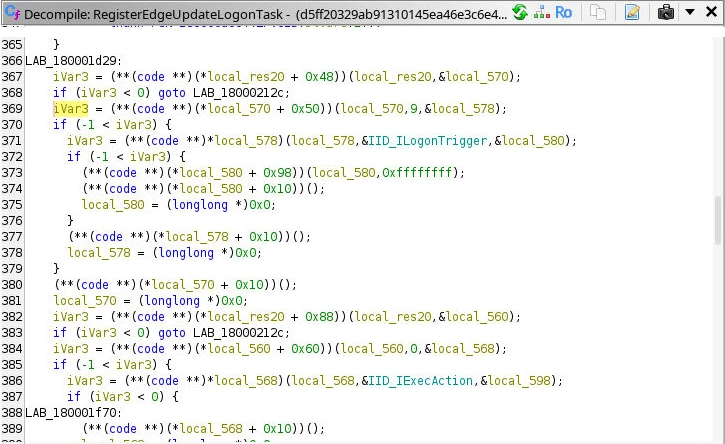725x444 pixels.
Task: Take a snapshot with the camera icon
Action: (x=666, y=12)
